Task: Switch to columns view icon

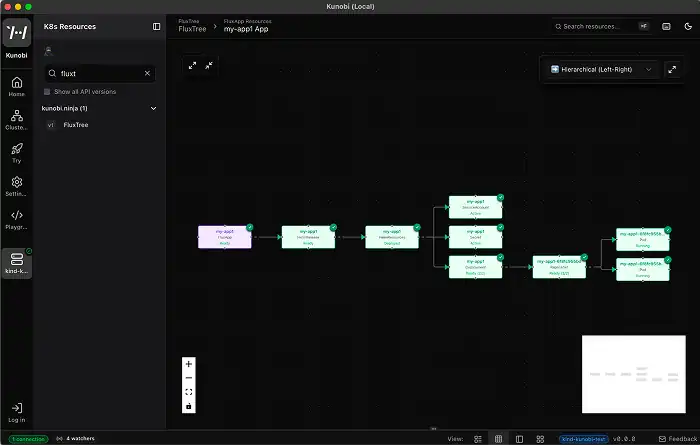Action: tap(498, 439)
